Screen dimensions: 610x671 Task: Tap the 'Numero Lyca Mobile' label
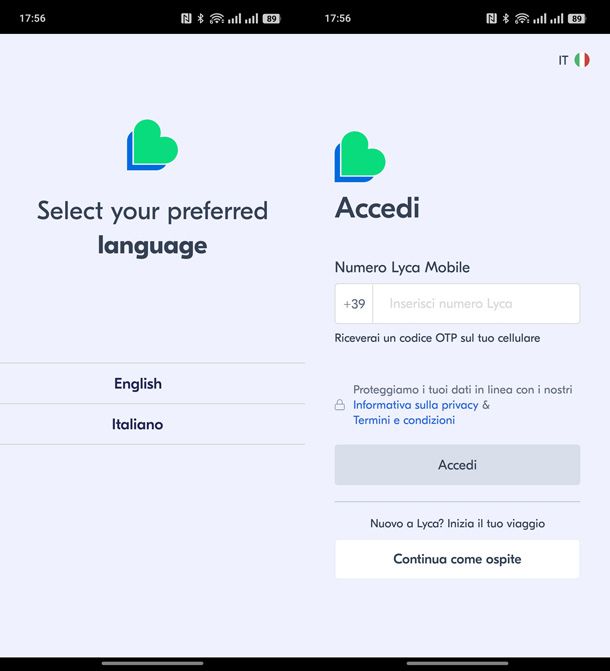pyautogui.click(x=402, y=267)
